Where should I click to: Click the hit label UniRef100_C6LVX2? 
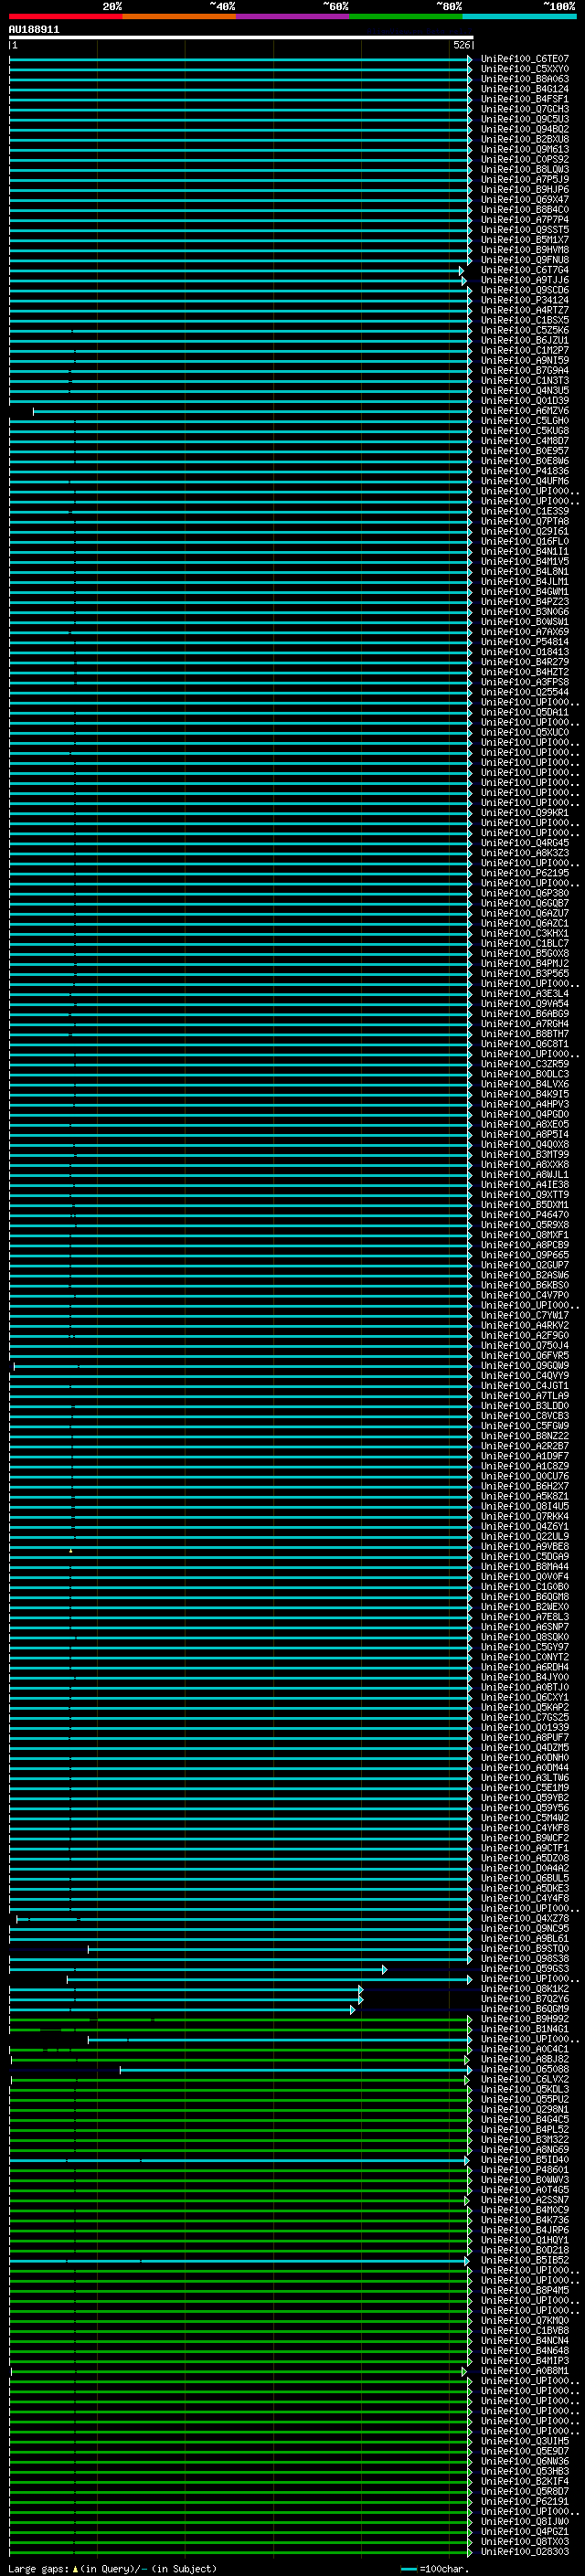click(524, 2079)
